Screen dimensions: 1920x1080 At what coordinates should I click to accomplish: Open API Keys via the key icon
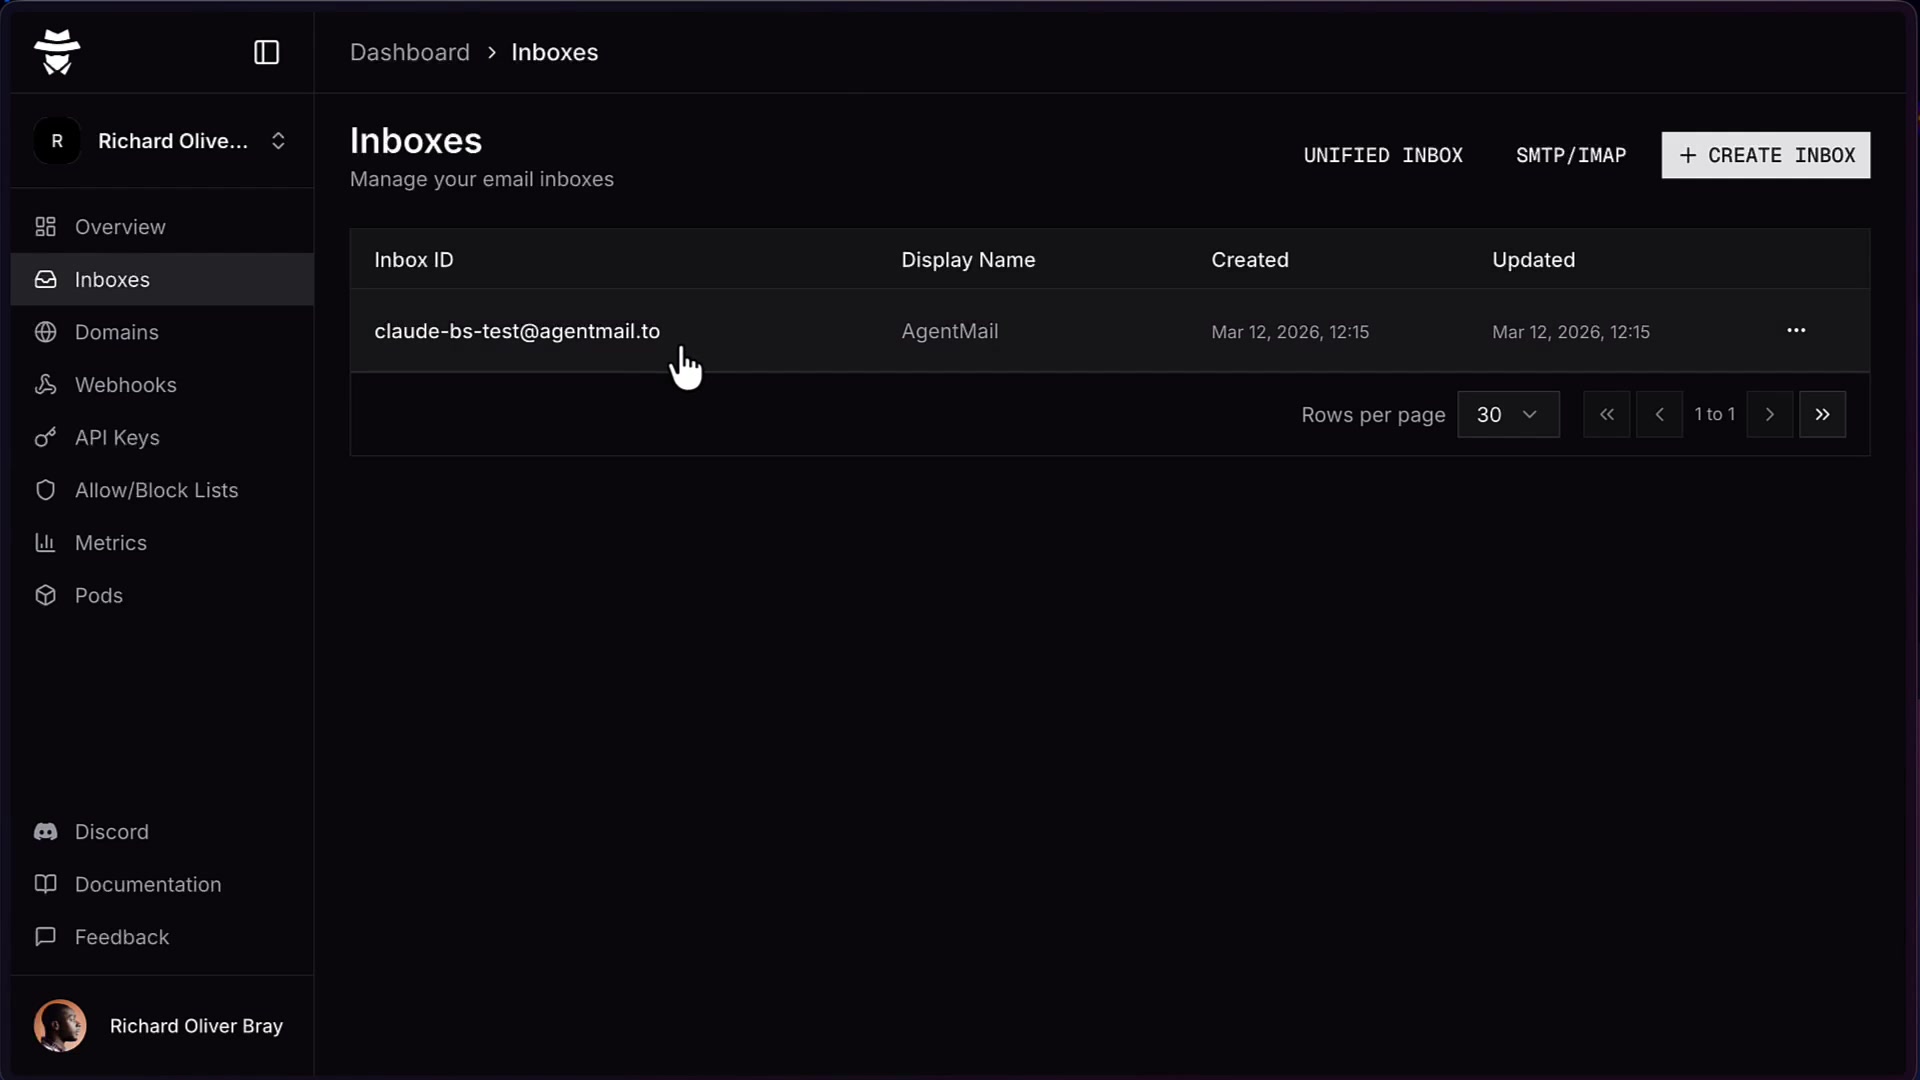click(x=46, y=437)
